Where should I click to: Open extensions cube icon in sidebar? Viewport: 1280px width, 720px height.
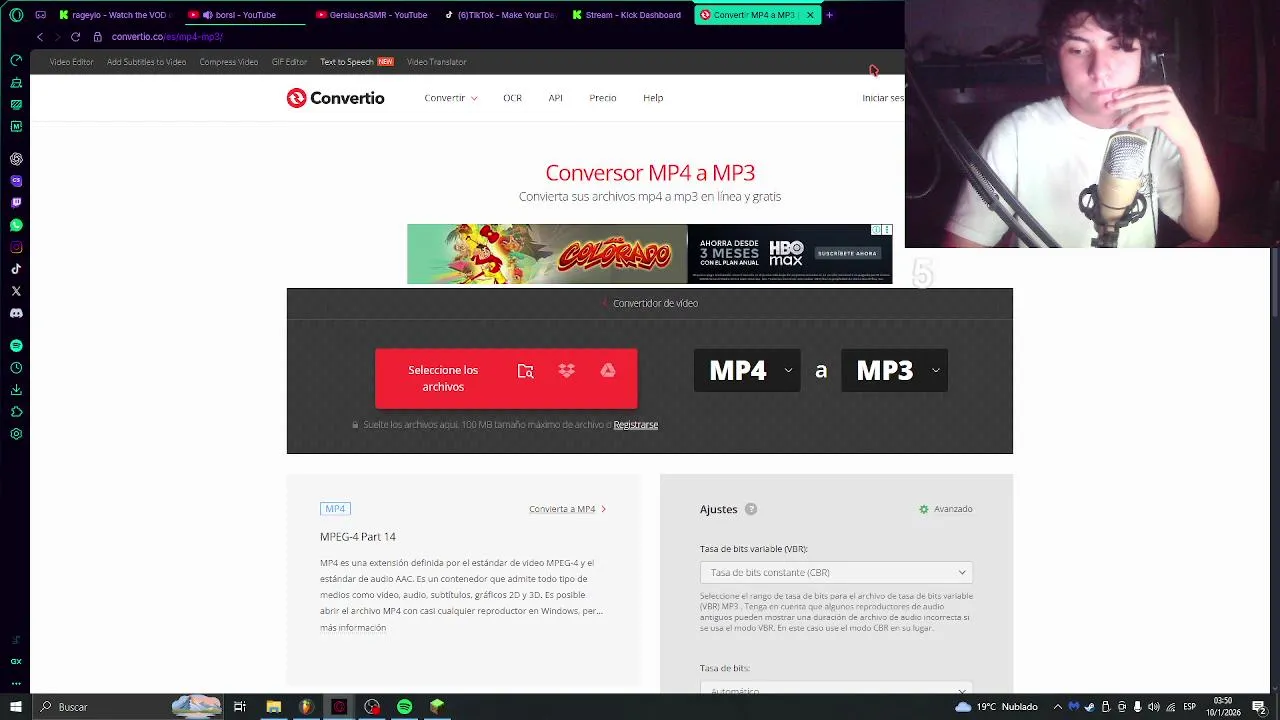[x=16, y=412]
